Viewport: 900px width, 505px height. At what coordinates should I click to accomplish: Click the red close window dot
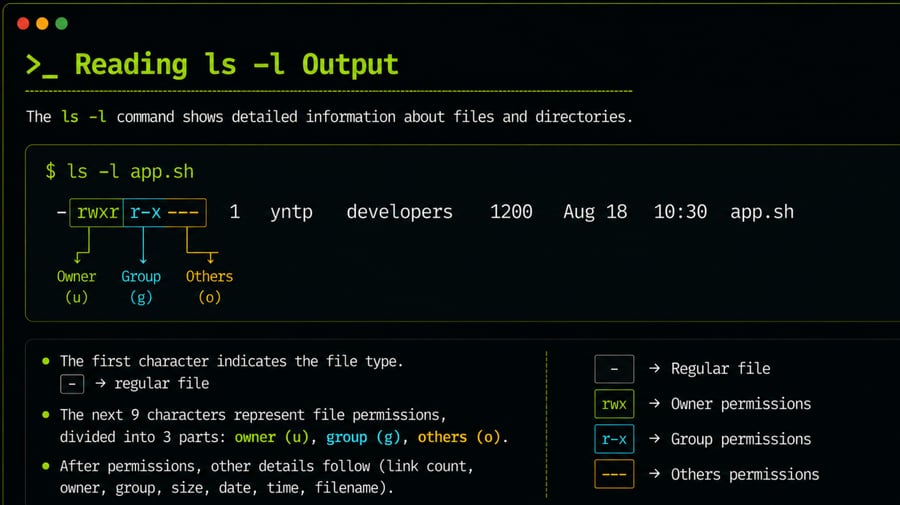[x=23, y=24]
